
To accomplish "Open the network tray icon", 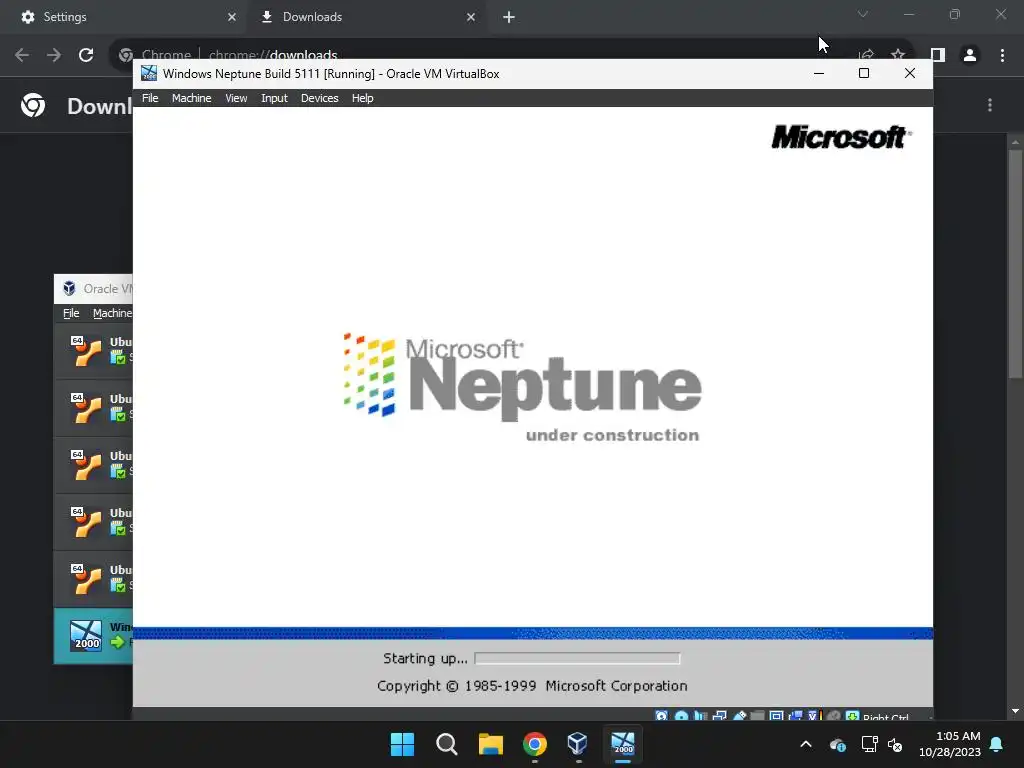I will [869, 744].
